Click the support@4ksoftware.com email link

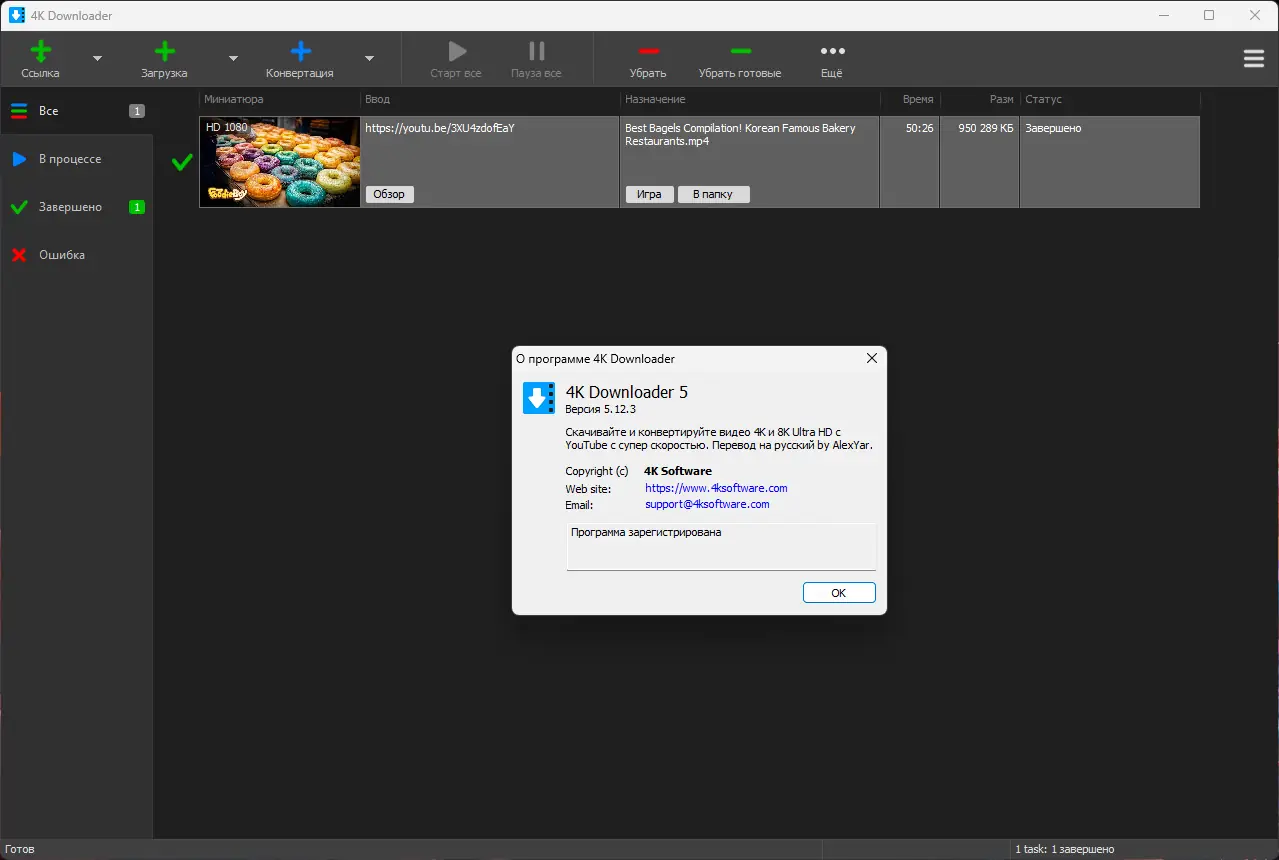(x=707, y=504)
